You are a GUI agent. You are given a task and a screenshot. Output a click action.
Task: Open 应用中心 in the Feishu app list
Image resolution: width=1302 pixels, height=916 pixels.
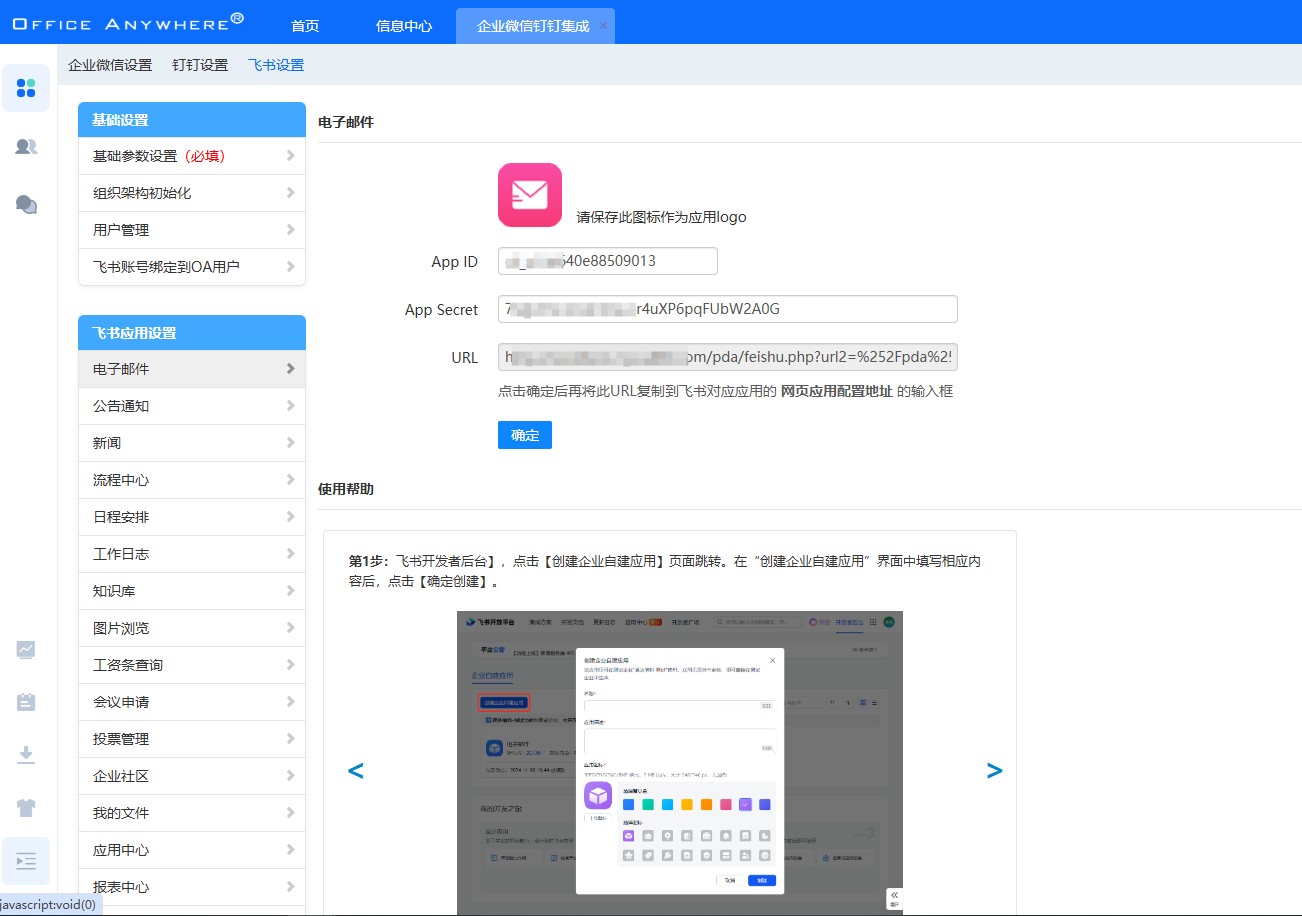click(192, 850)
